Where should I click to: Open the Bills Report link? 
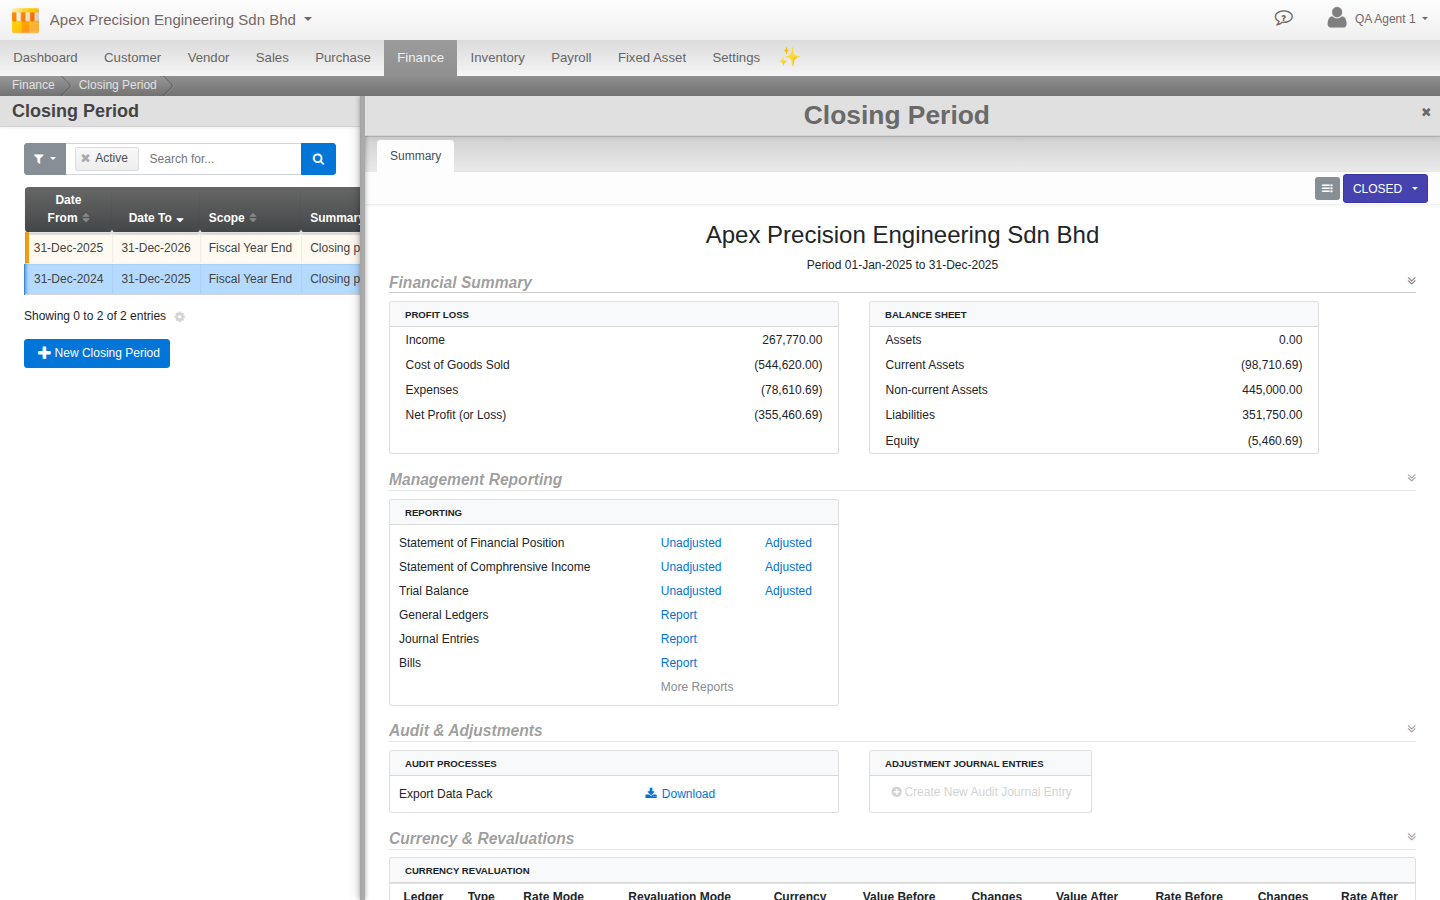coord(679,663)
